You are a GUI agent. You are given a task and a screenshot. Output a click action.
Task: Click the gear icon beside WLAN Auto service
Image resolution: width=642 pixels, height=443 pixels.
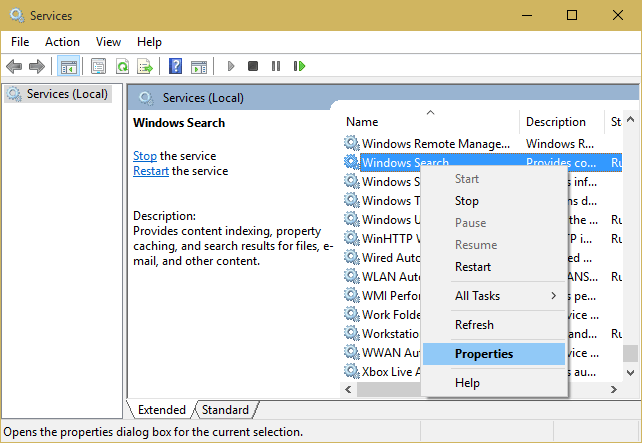click(x=351, y=276)
